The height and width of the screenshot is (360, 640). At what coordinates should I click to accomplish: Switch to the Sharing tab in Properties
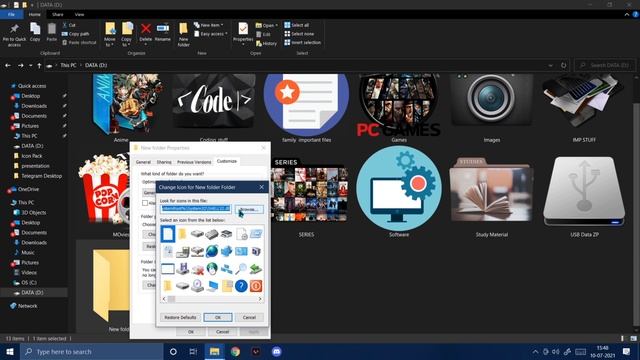coord(164,162)
